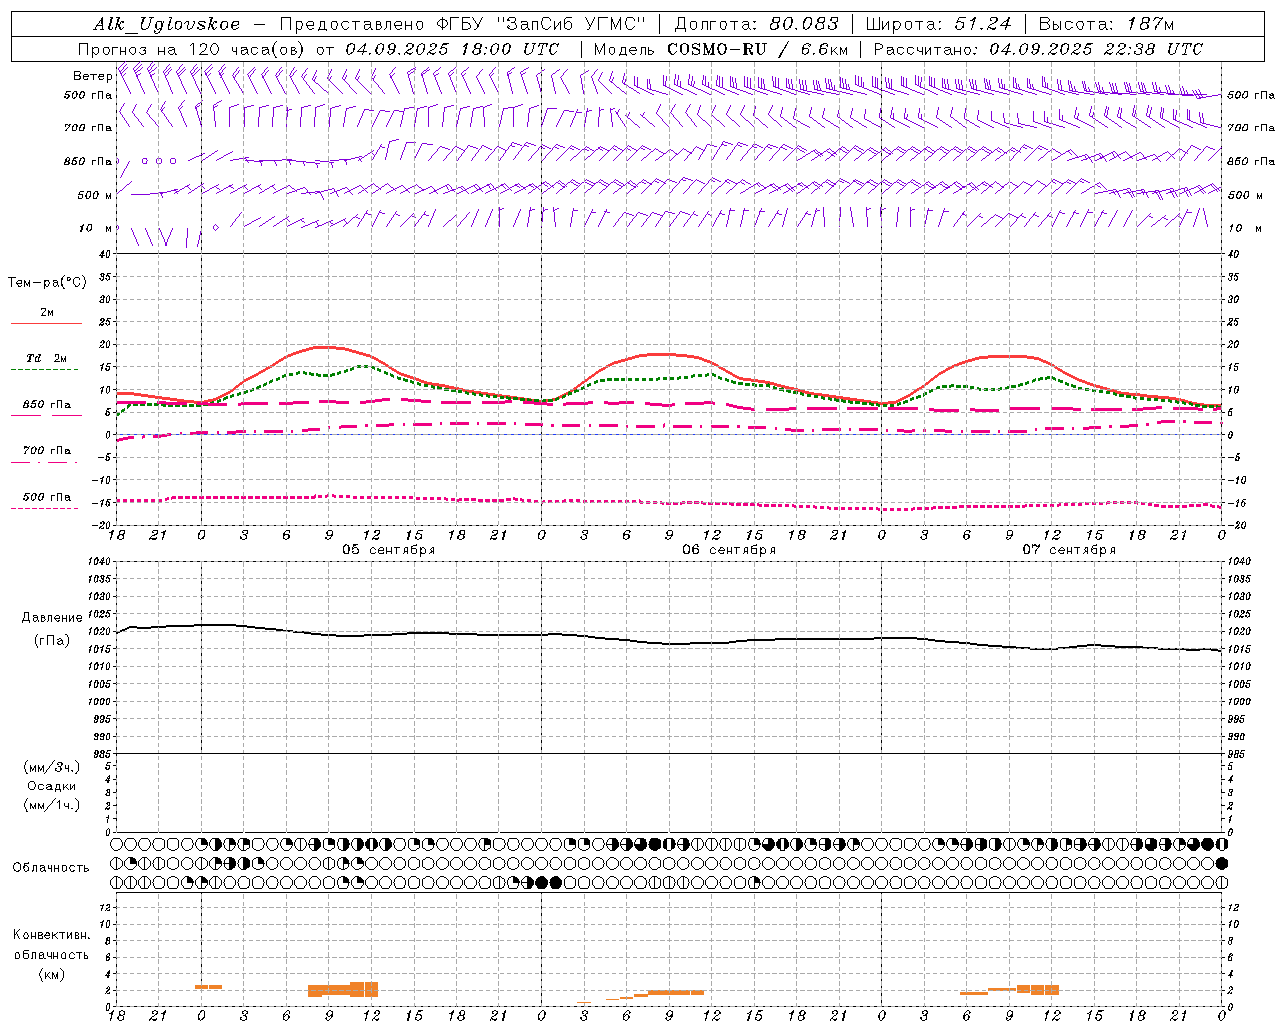Viewport: 1280px width, 1024px height.
Task: Click the 850 гПа temperature legend entry
Action: (47, 405)
